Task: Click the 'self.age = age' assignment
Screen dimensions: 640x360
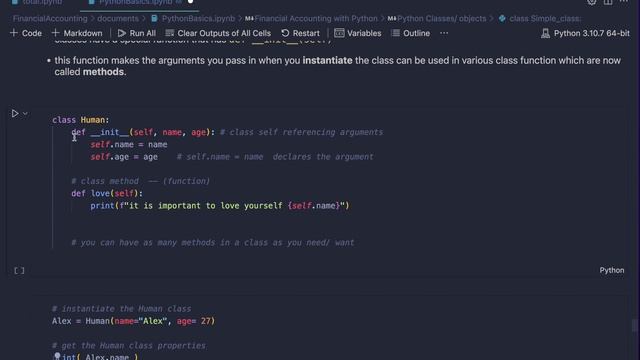Action: 124,157
